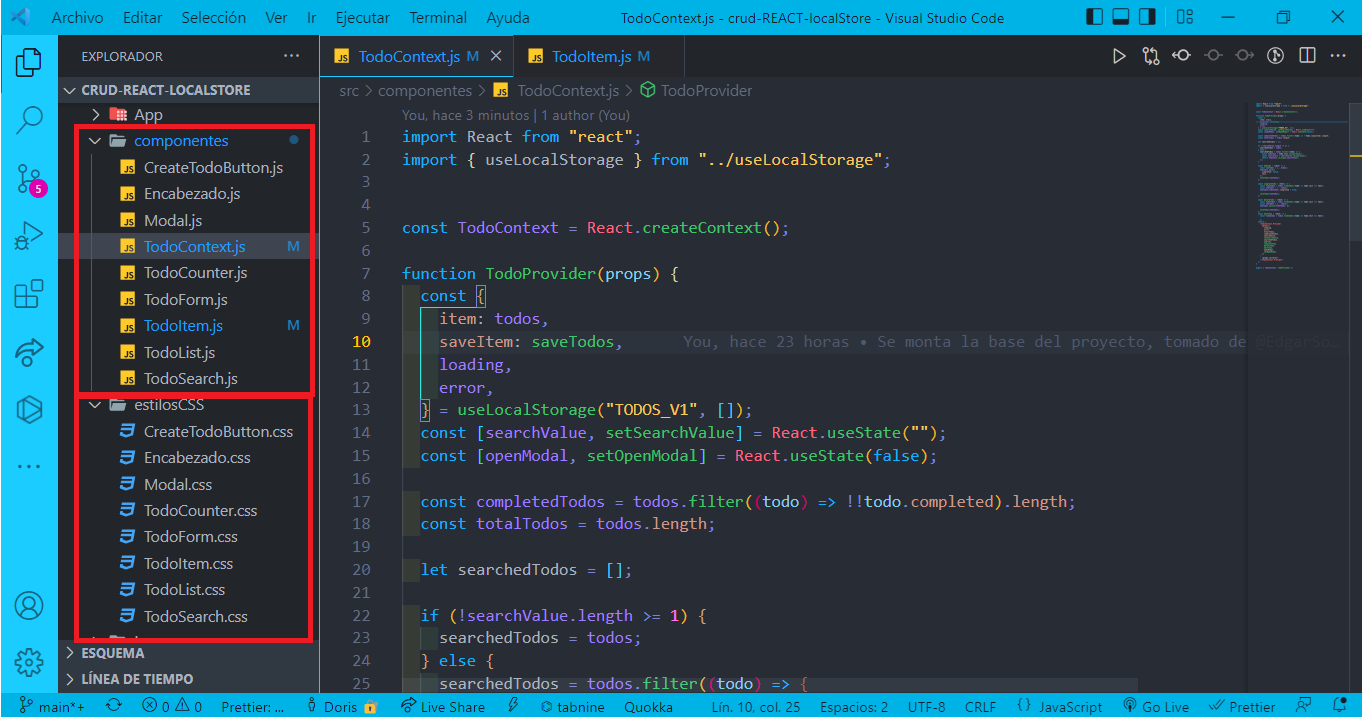Run the TodoContext.js file with the play icon
Viewport: 1363px width, 717px height.
(x=1119, y=55)
